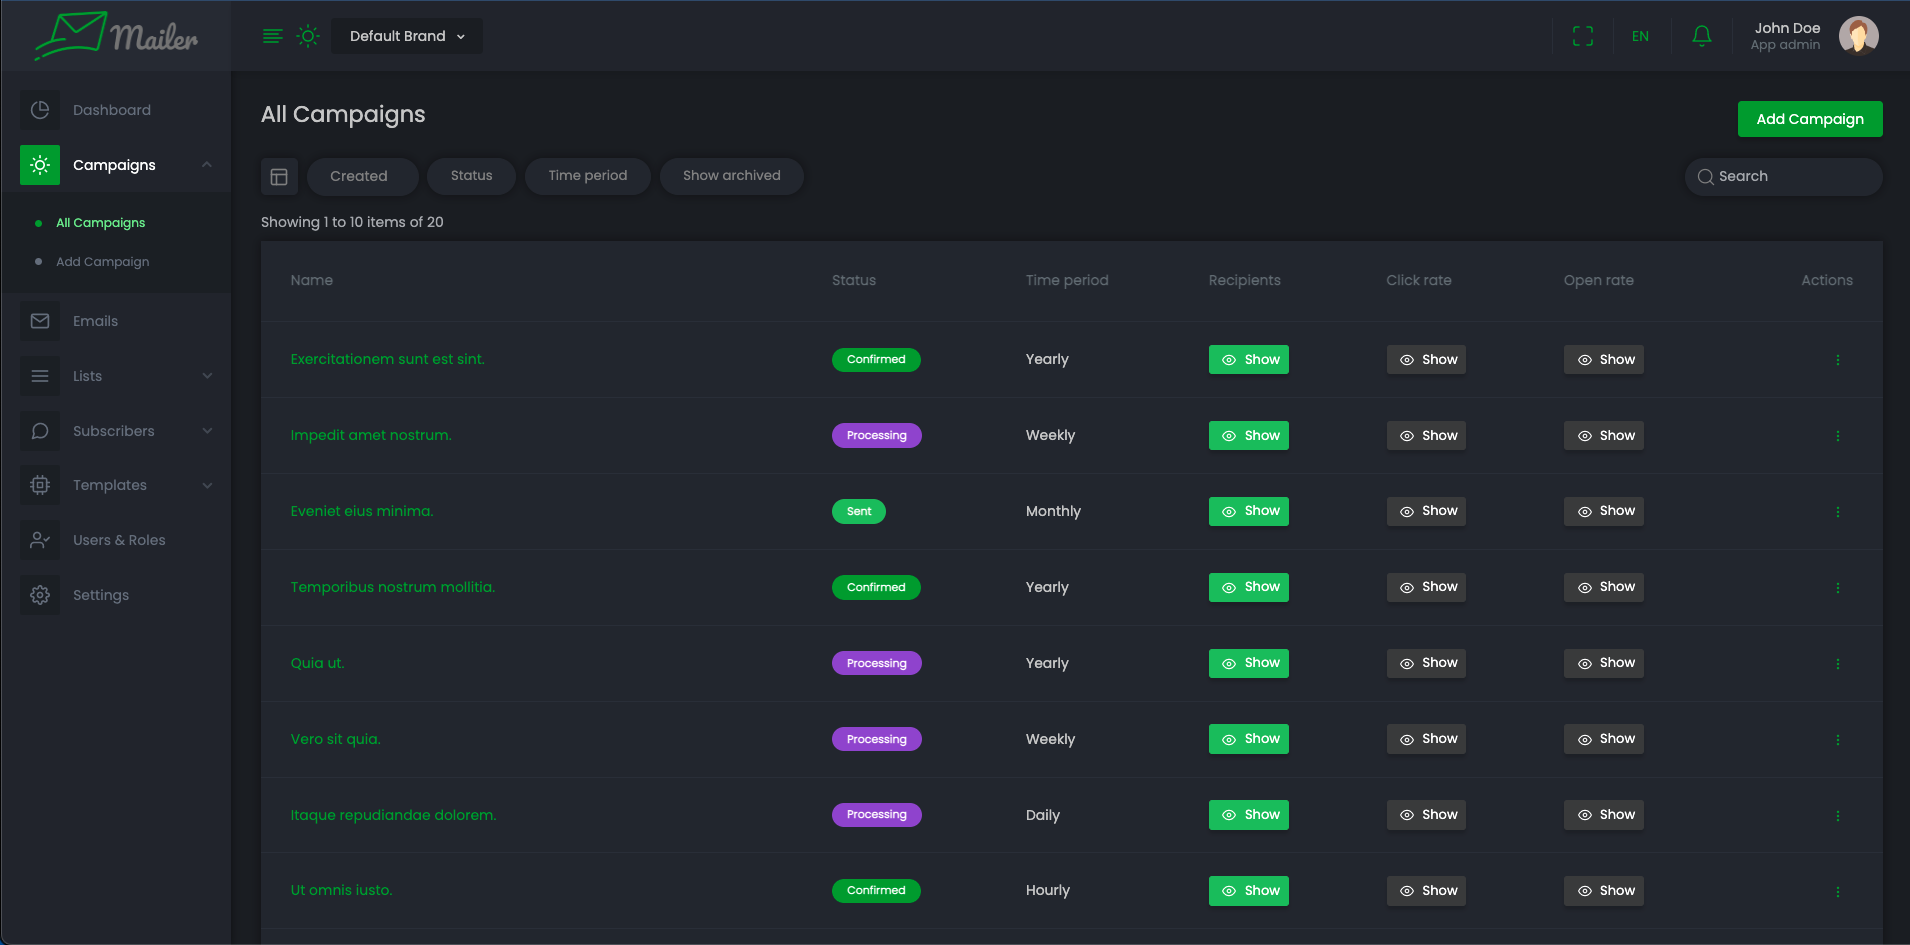Click the table columns layout icon

point(279,177)
